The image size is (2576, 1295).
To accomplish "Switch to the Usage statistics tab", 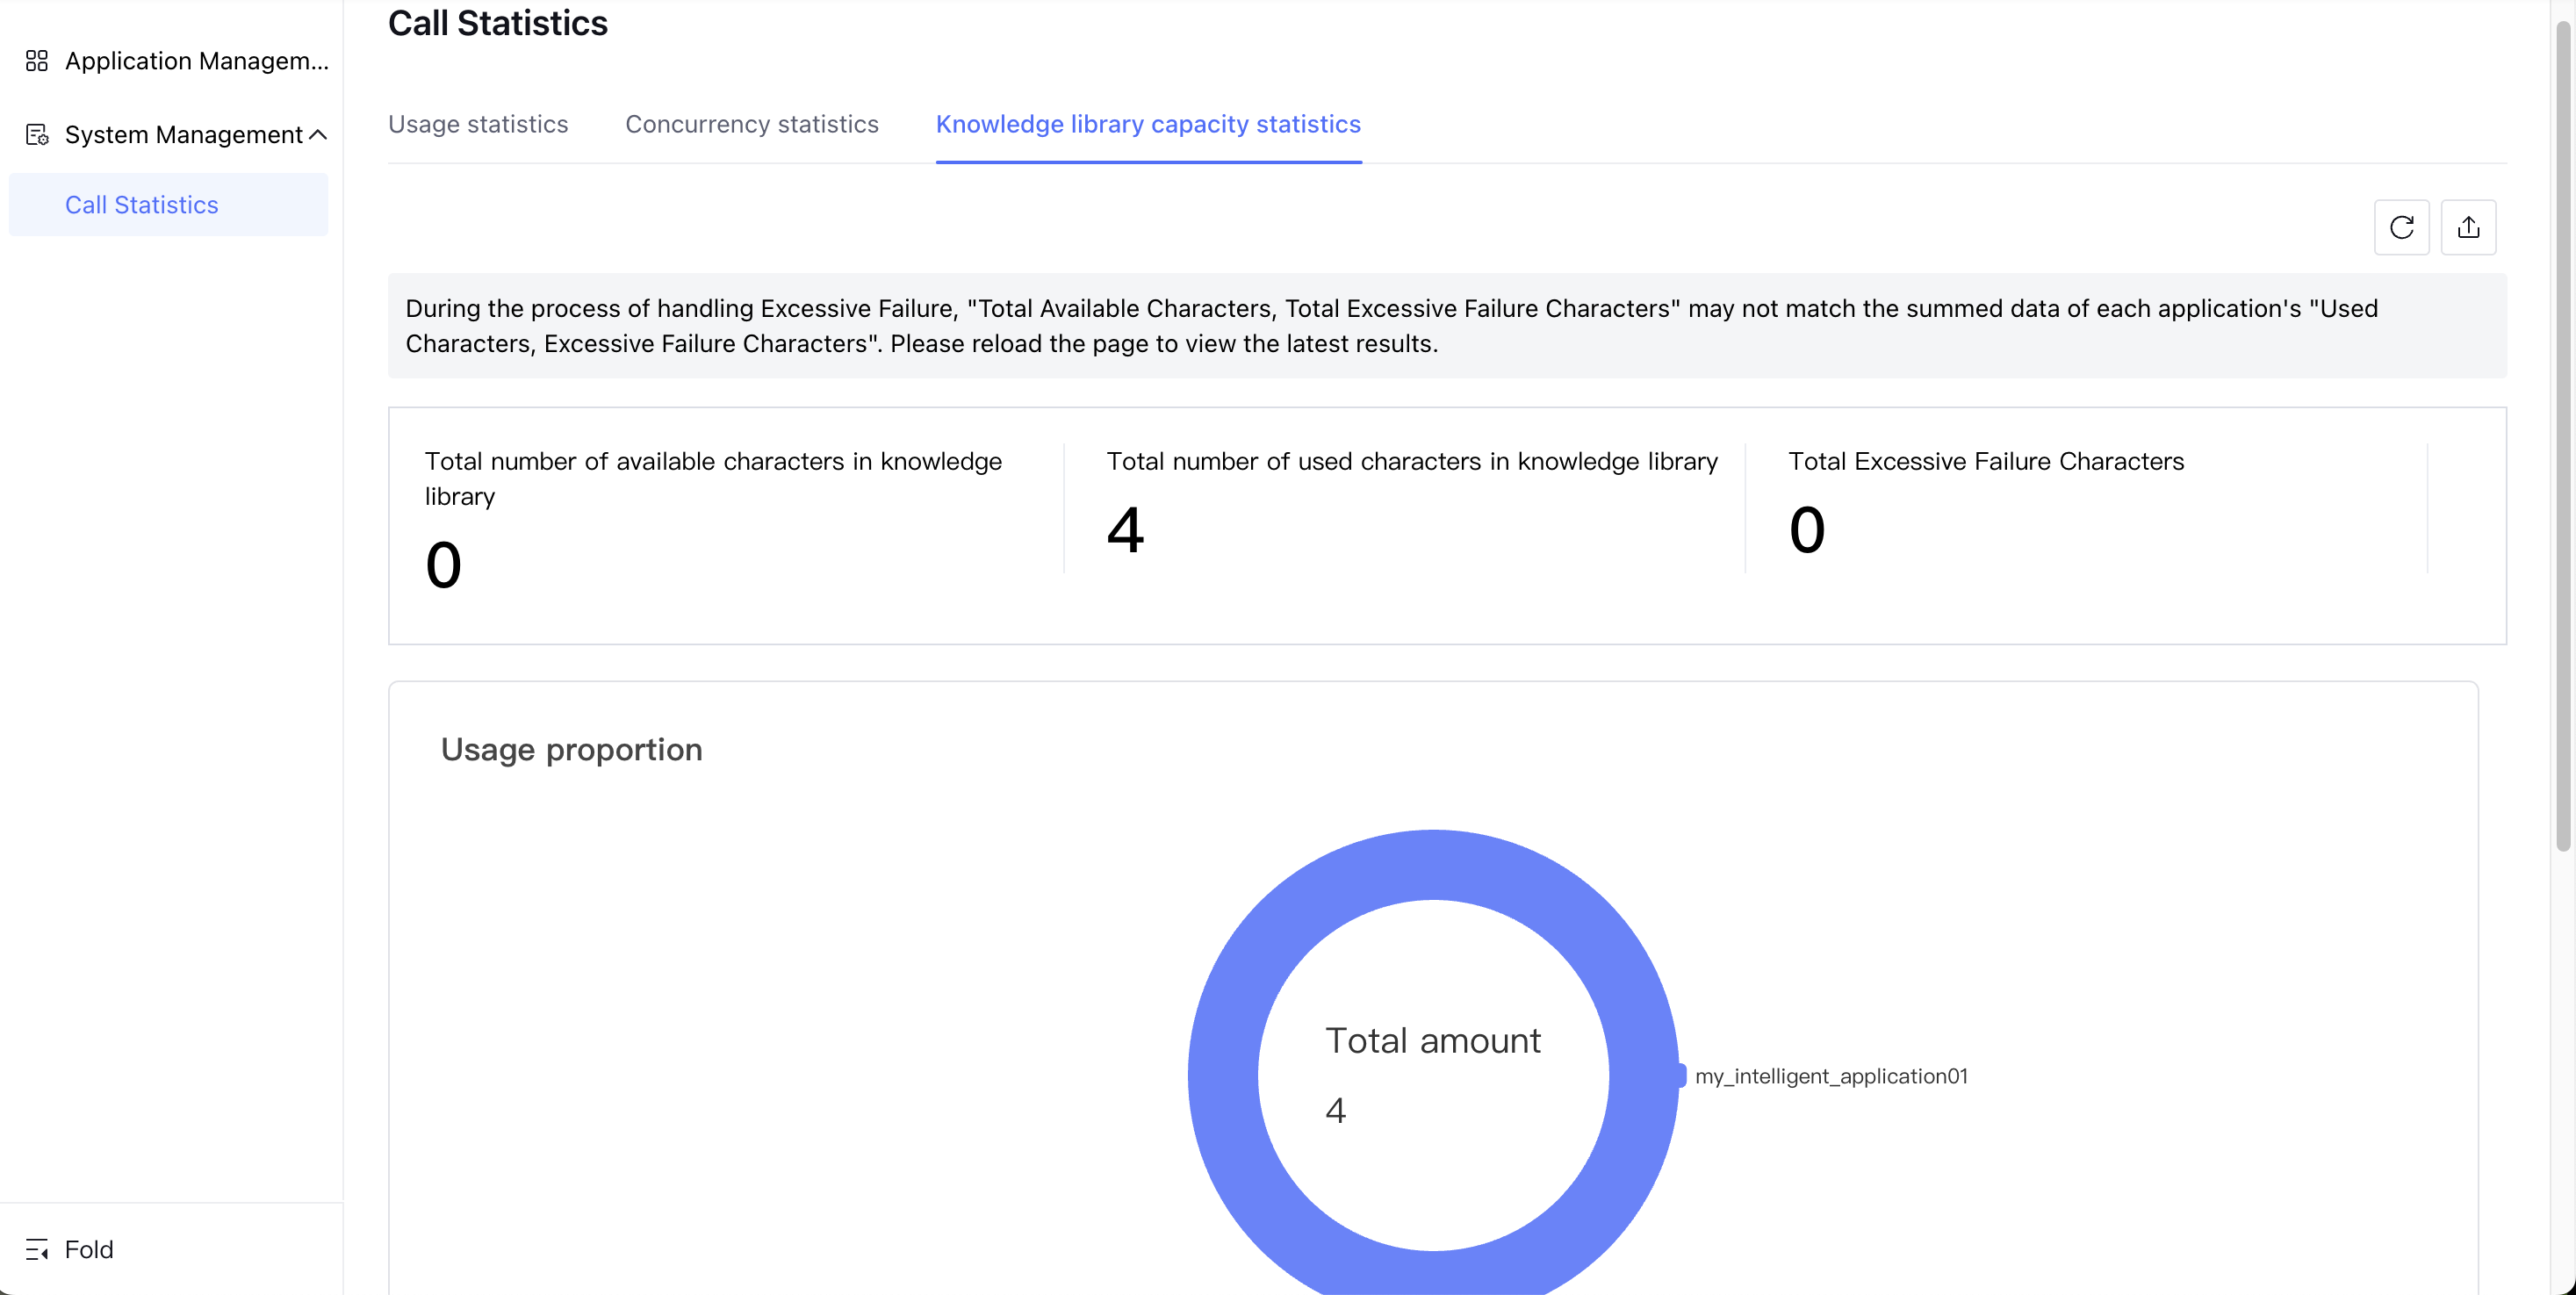I will tap(478, 124).
